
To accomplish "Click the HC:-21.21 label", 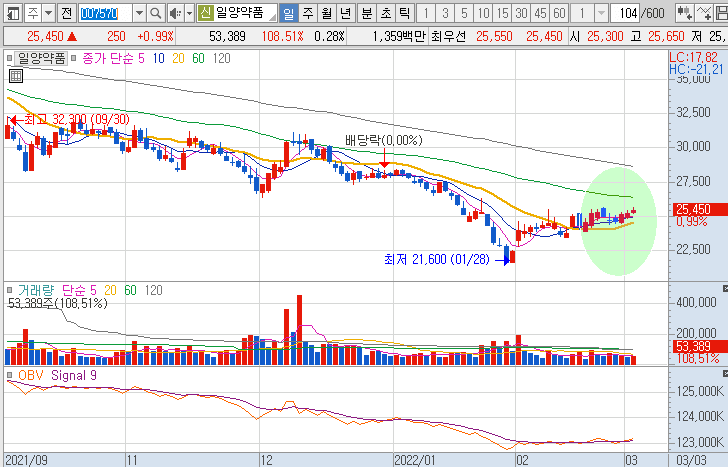I will [x=696, y=69].
